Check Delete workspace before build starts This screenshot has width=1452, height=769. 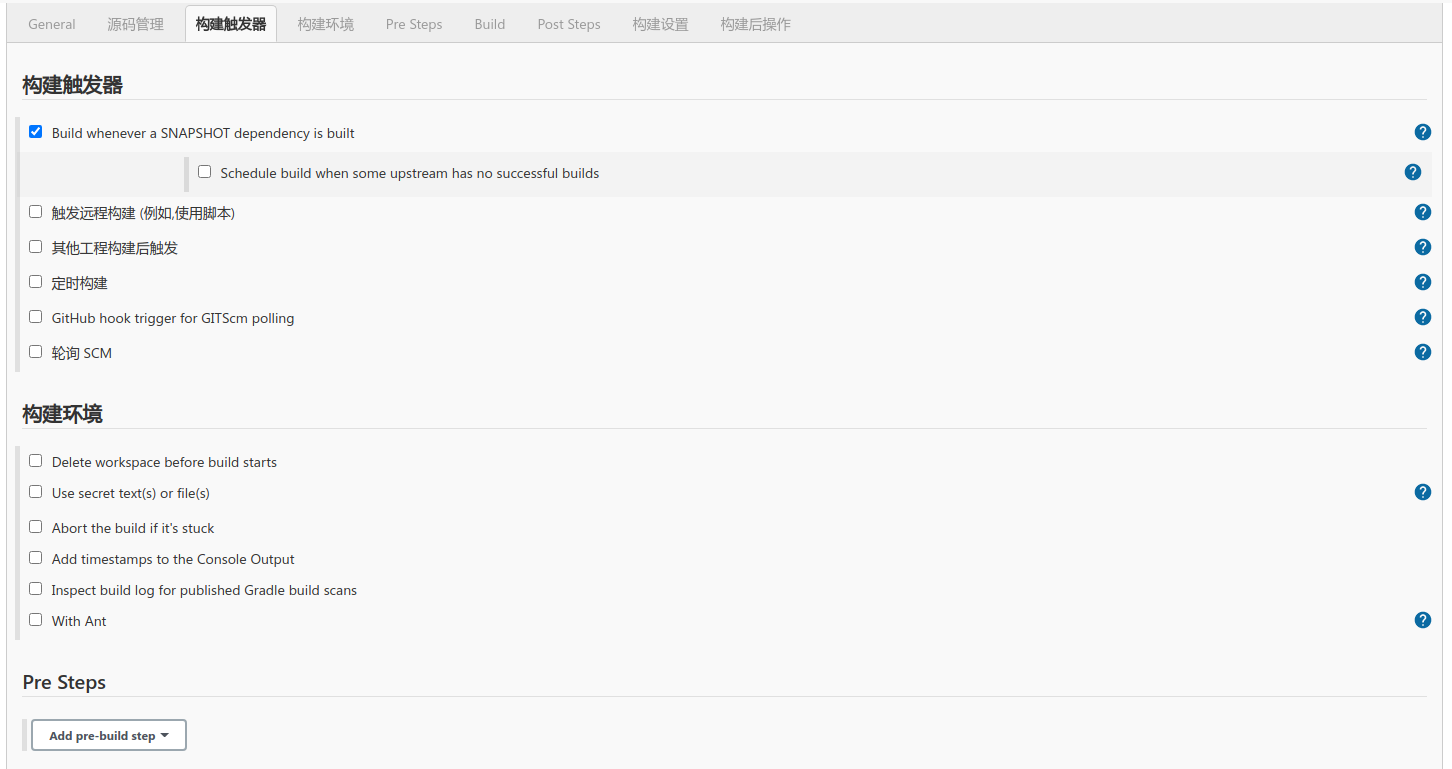coord(36,461)
